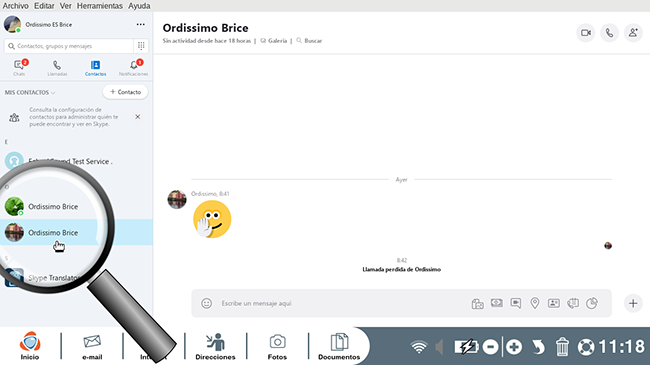This screenshot has width=650, height=365.
Task: Open the Herramientas menu
Action: [x=99, y=6]
